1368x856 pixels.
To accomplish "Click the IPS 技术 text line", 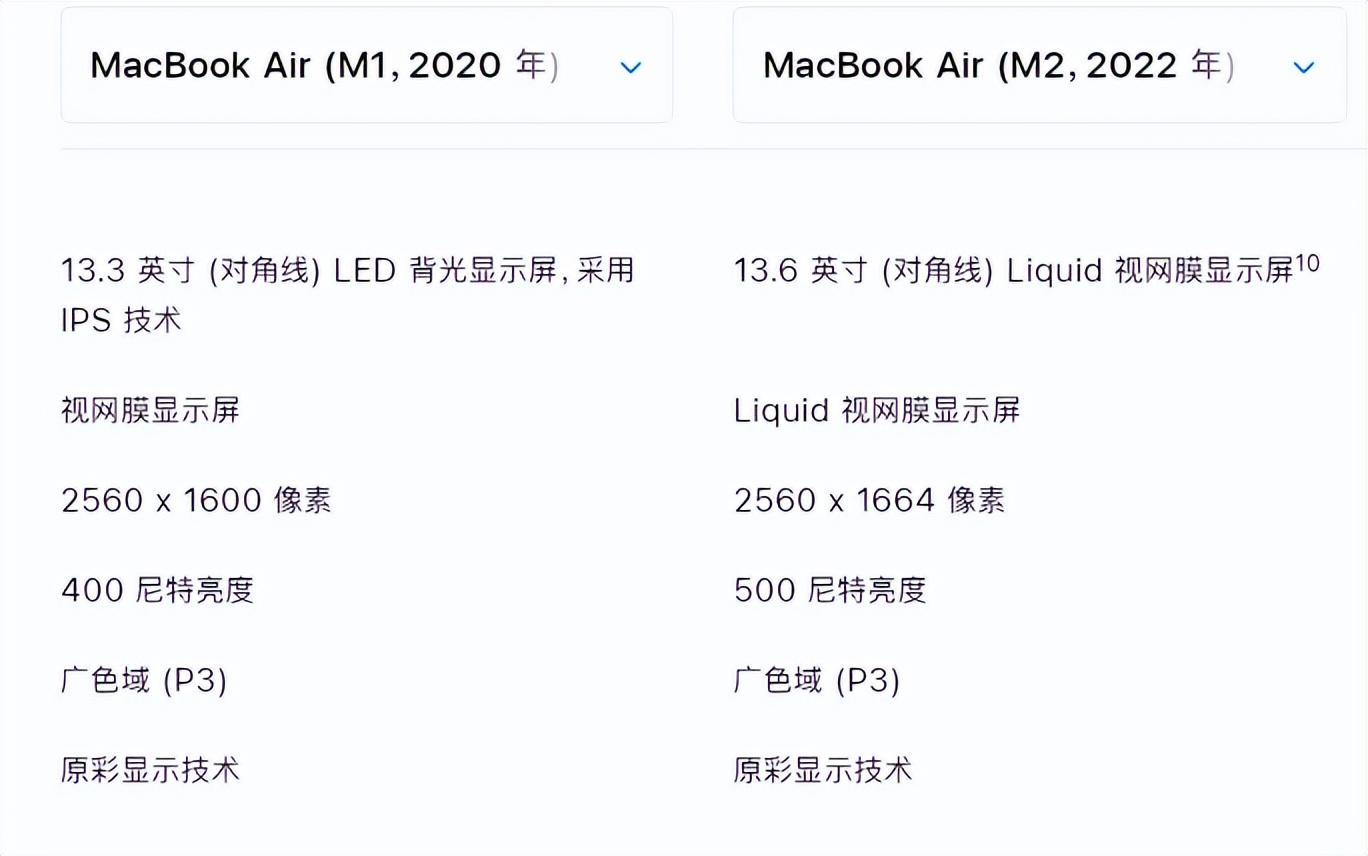I will point(121,321).
